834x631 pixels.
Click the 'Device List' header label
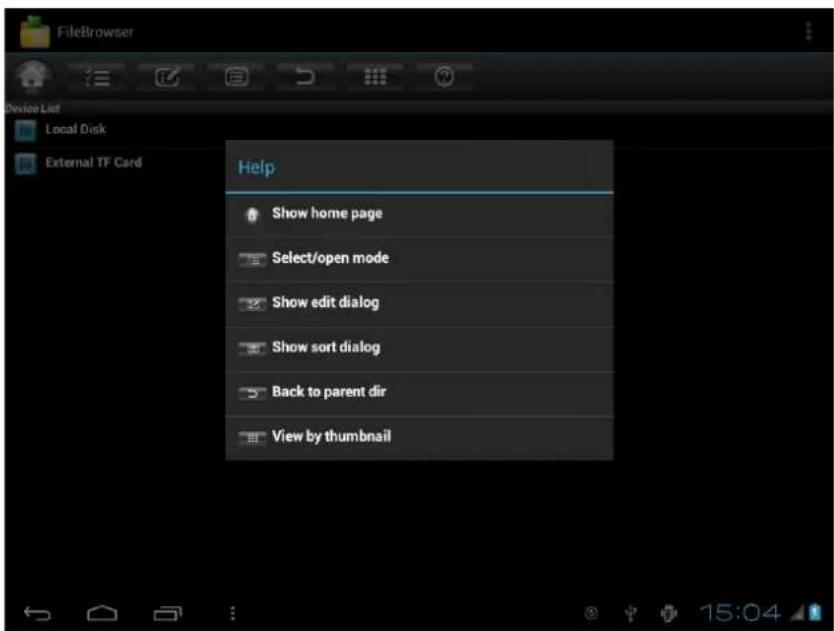click(32, 109)
